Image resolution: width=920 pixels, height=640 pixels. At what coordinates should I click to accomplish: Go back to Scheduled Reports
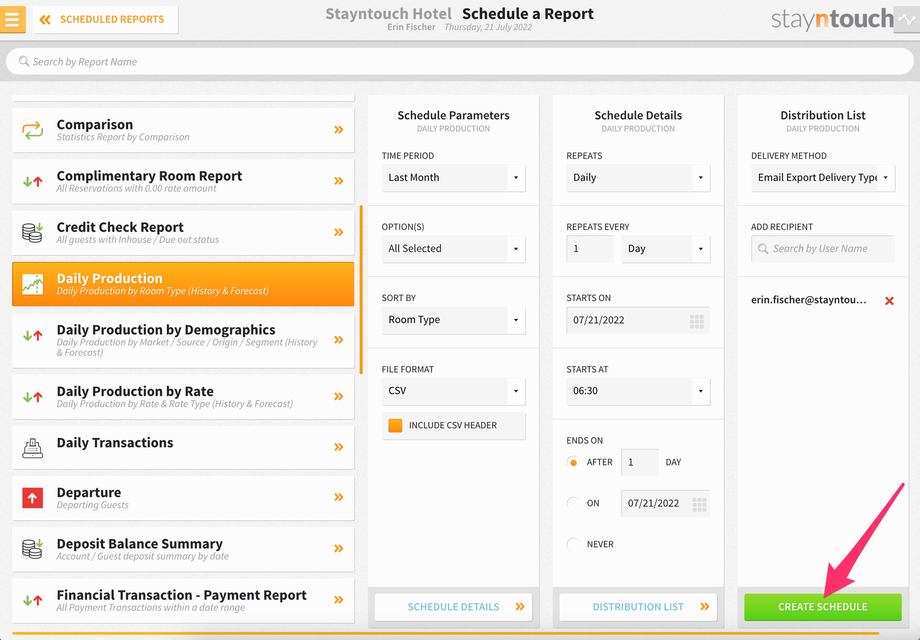coord(105,19)
